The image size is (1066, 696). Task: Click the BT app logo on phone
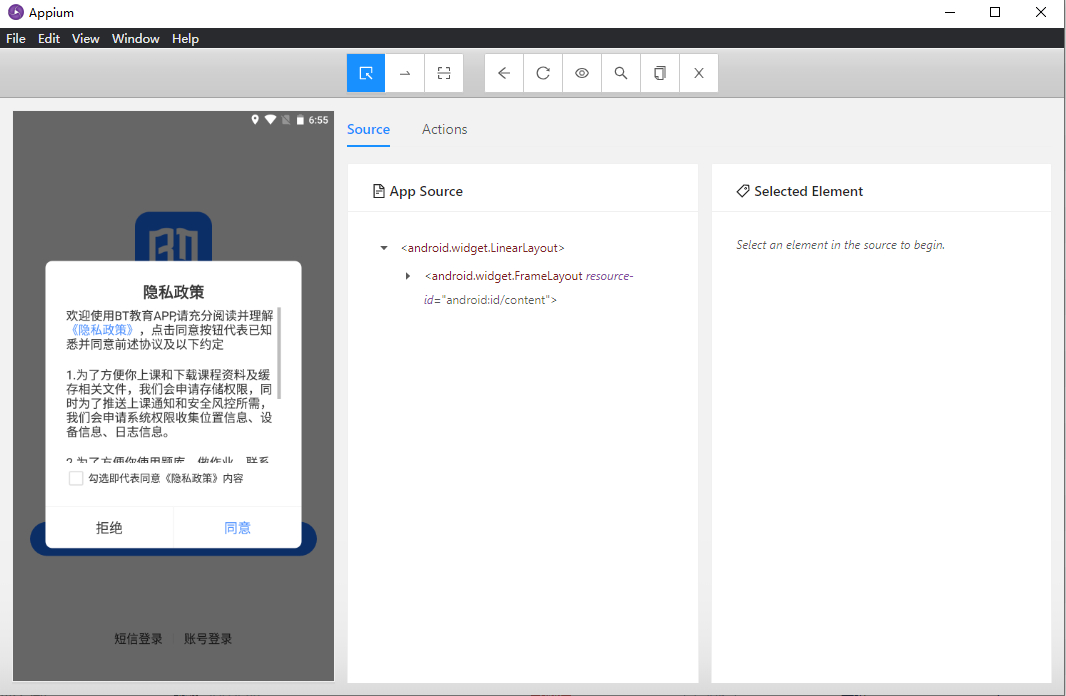[x=173, y=237]
